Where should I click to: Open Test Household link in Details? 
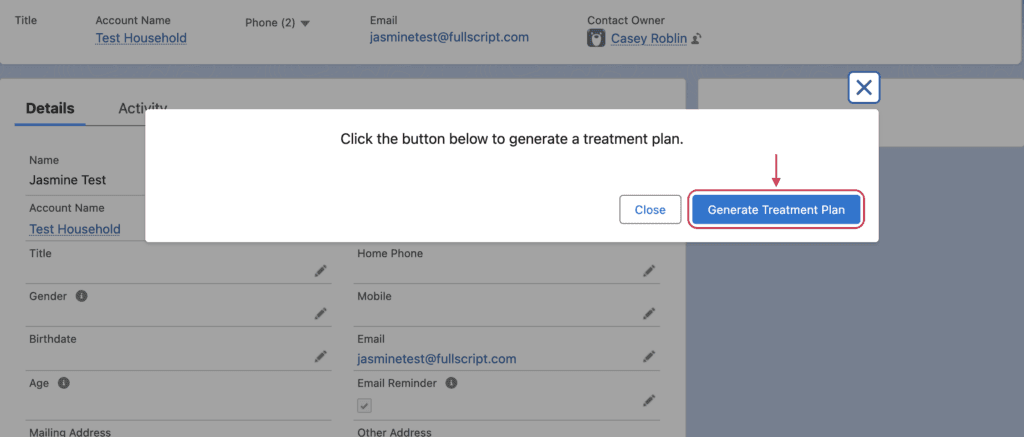click(75, 229)
